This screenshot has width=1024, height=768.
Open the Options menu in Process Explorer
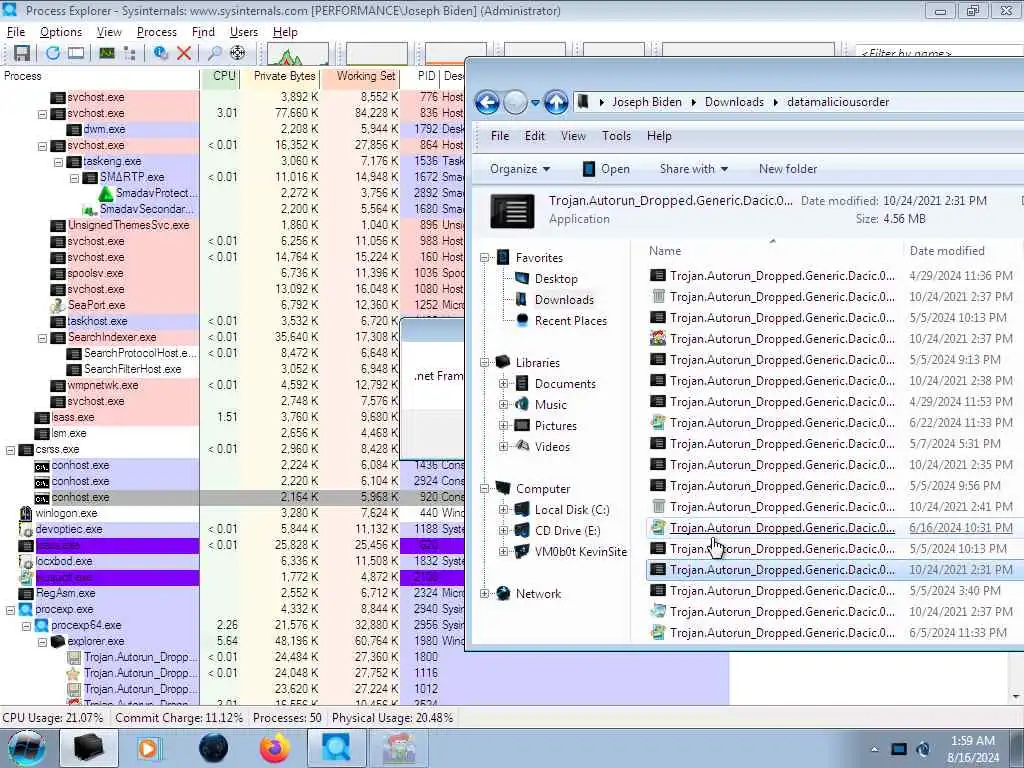(x=61, y=32)
